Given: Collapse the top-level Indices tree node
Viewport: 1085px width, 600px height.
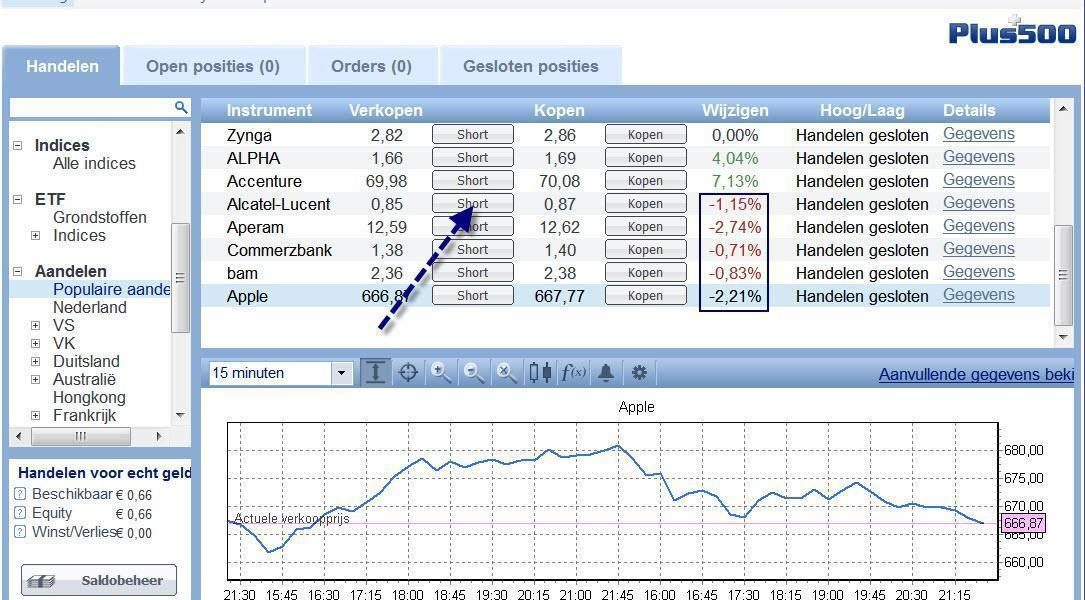Looking at the screenshot, I should [x=18, y=145].
